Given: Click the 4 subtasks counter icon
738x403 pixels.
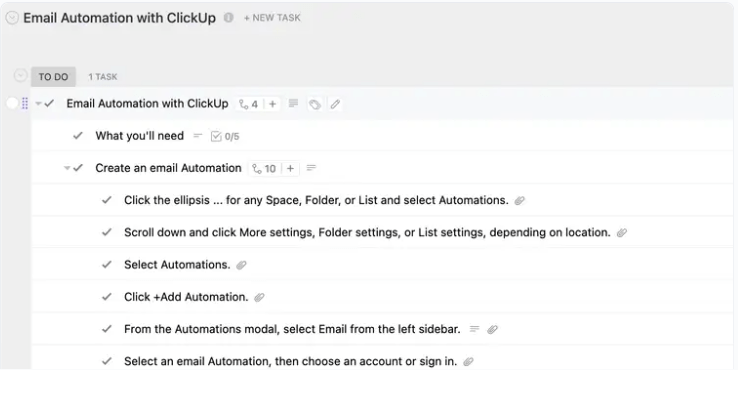Looking at the screenshot, I should 249,104.
